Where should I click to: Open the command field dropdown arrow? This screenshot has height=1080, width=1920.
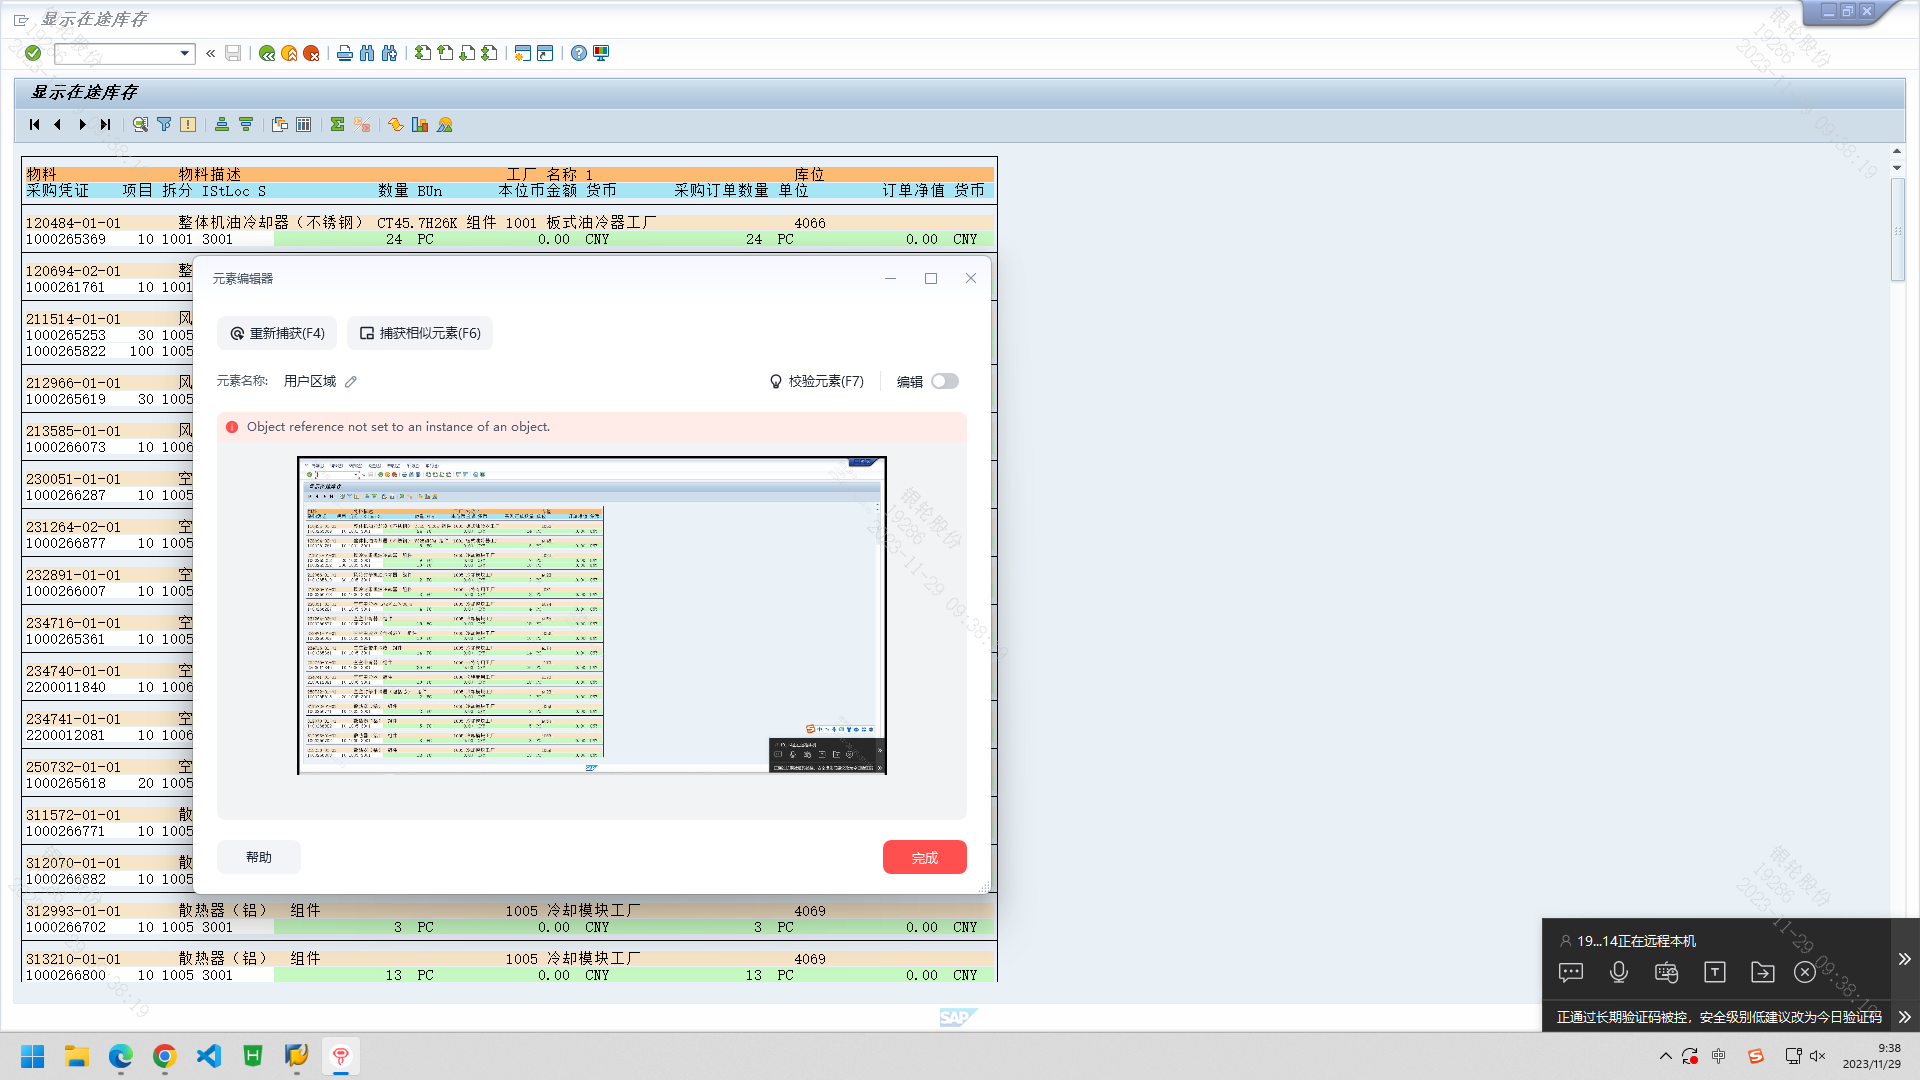(x=185, y=53)
